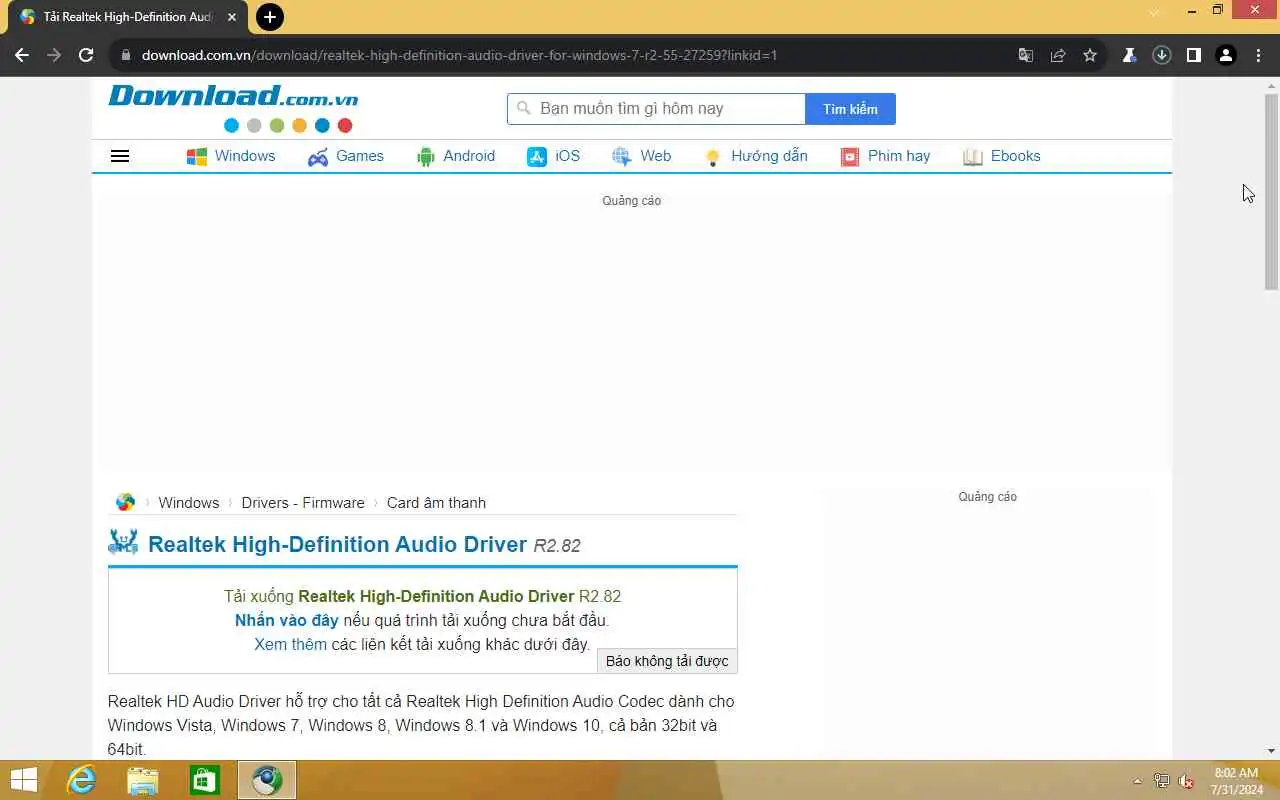Open the Store app from taskbar
Screen dimensions: 1280x800
[x=204, y=780]
